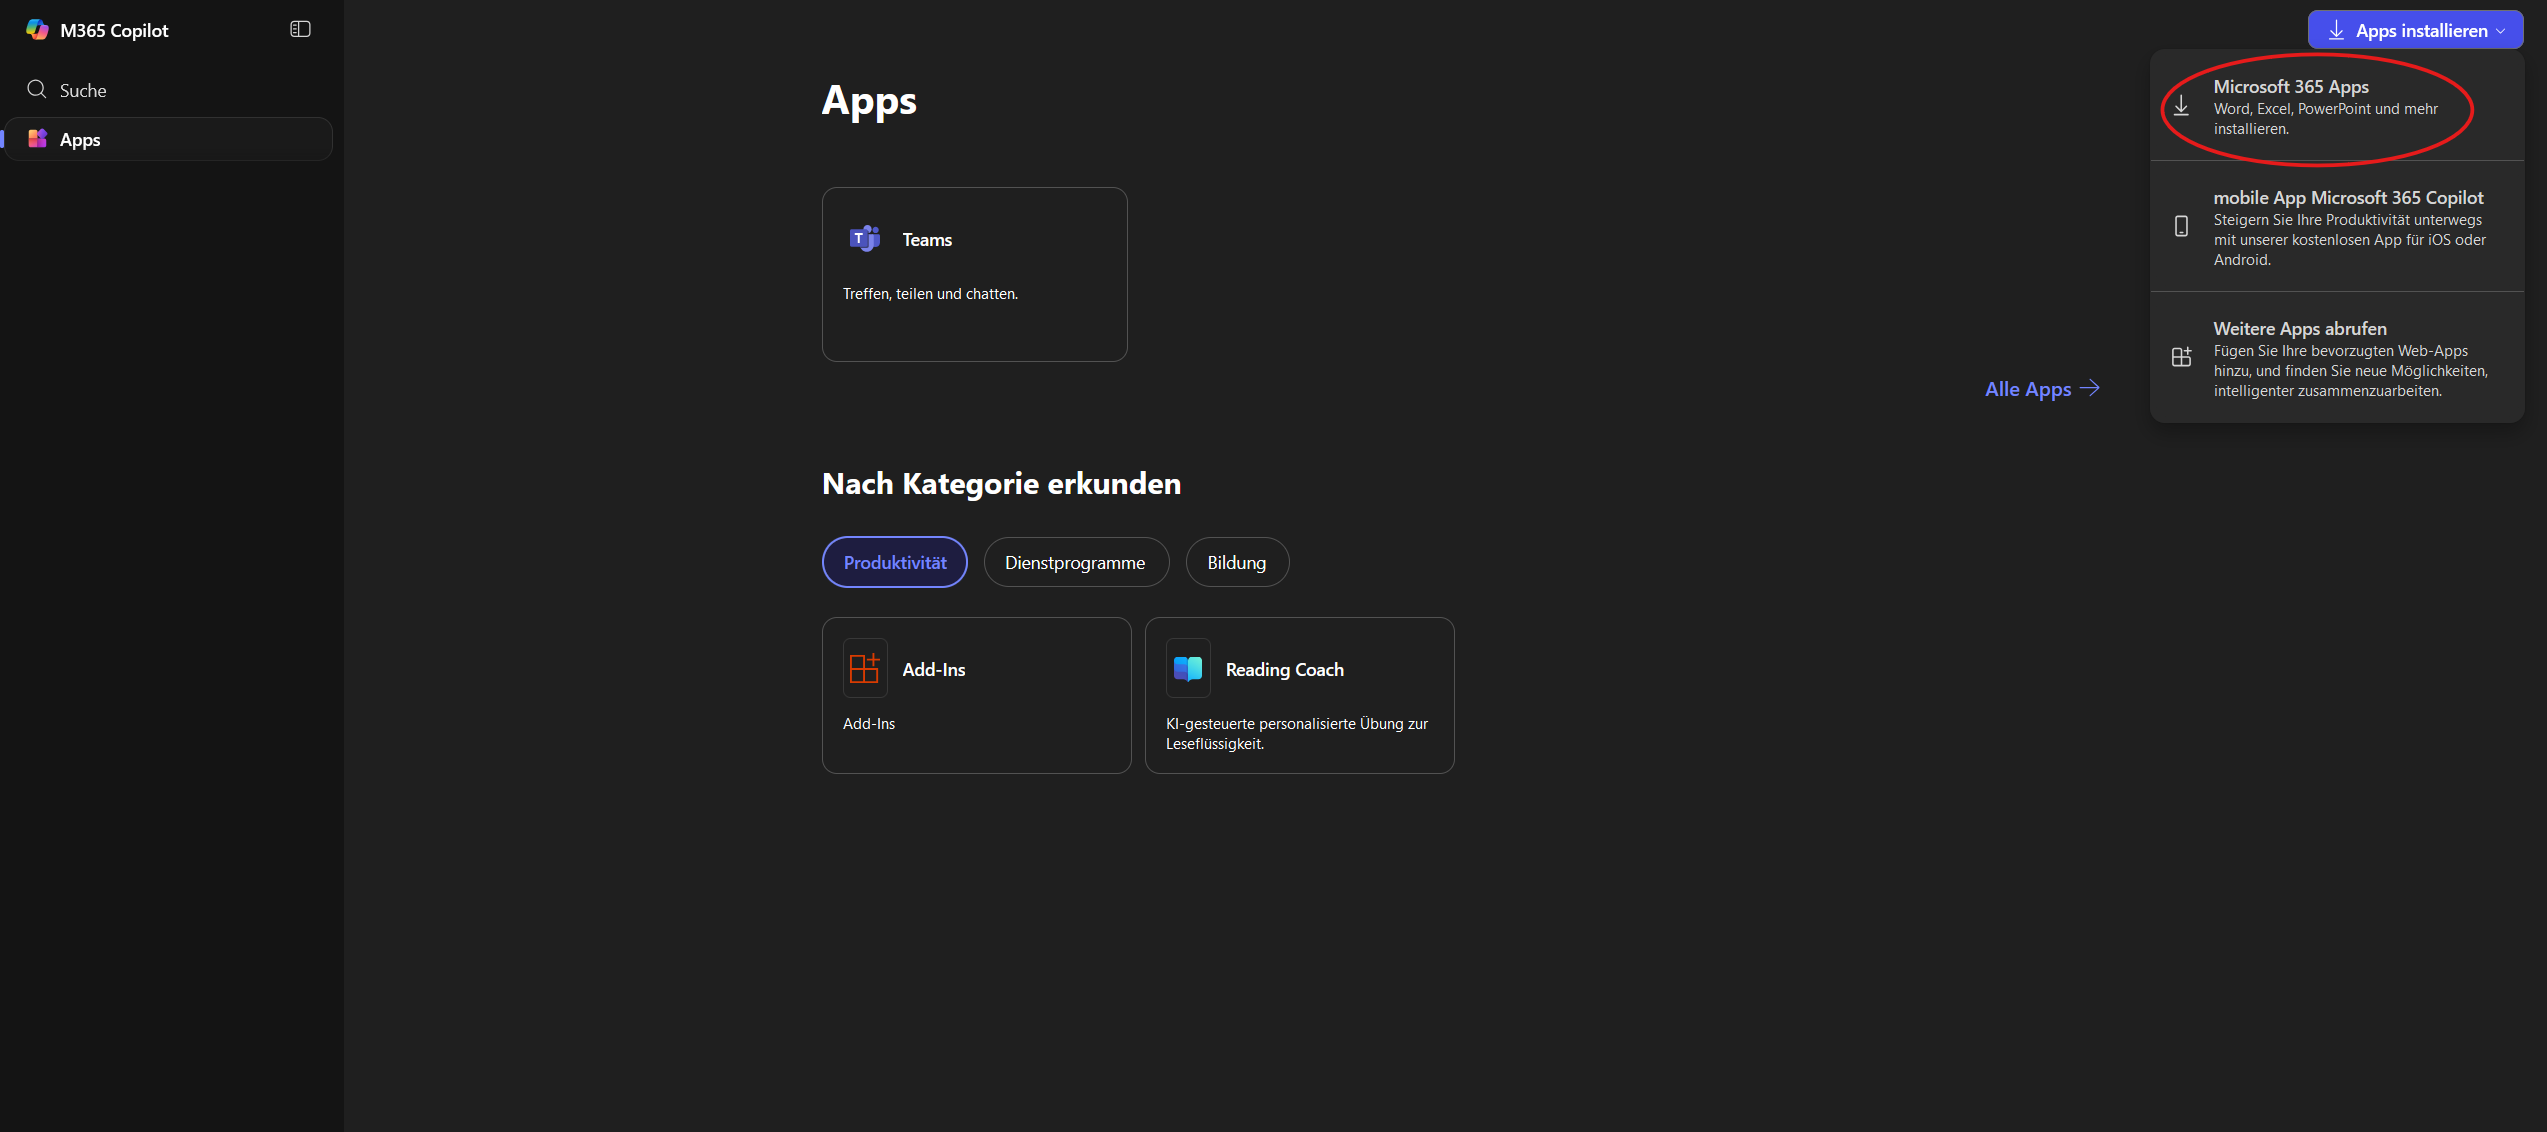This screenshot has width=2547, height=1132.
Task: Click the Suche search field
Action: coord(83,90)
